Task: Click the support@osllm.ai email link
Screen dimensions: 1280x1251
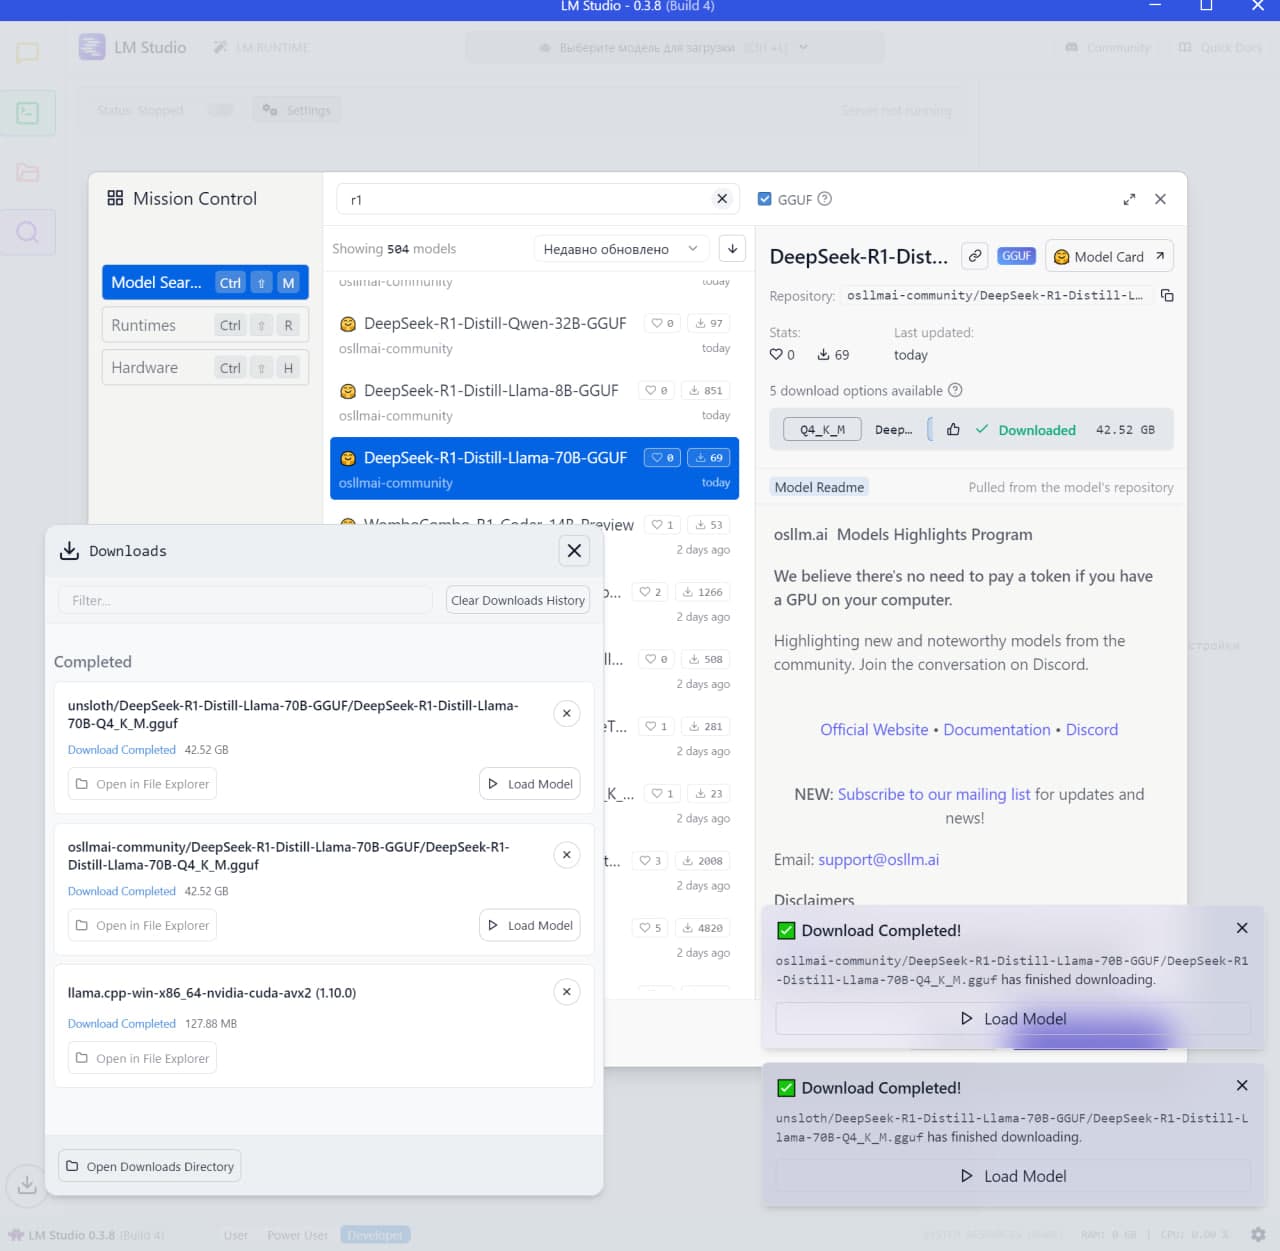Action: tap(879, 860)
